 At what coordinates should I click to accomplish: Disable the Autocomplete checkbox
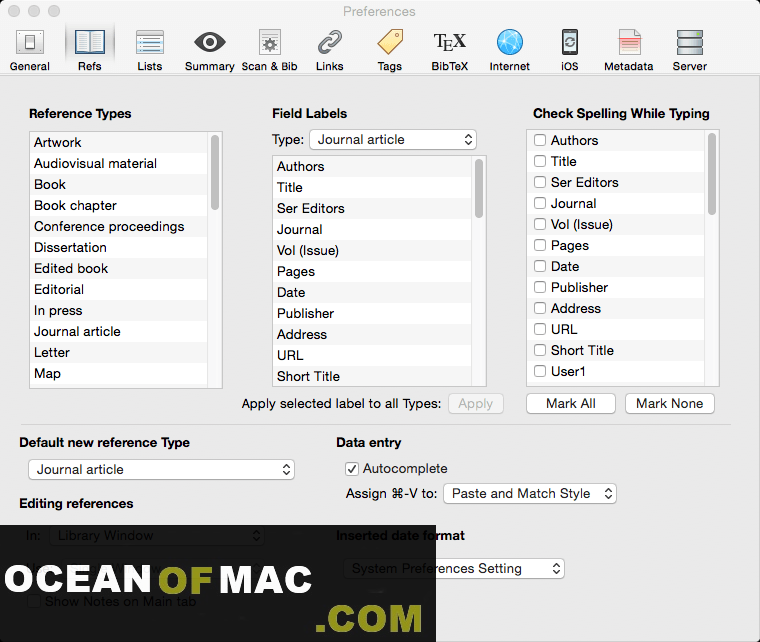pyautogui.click(x=352, y=469)
